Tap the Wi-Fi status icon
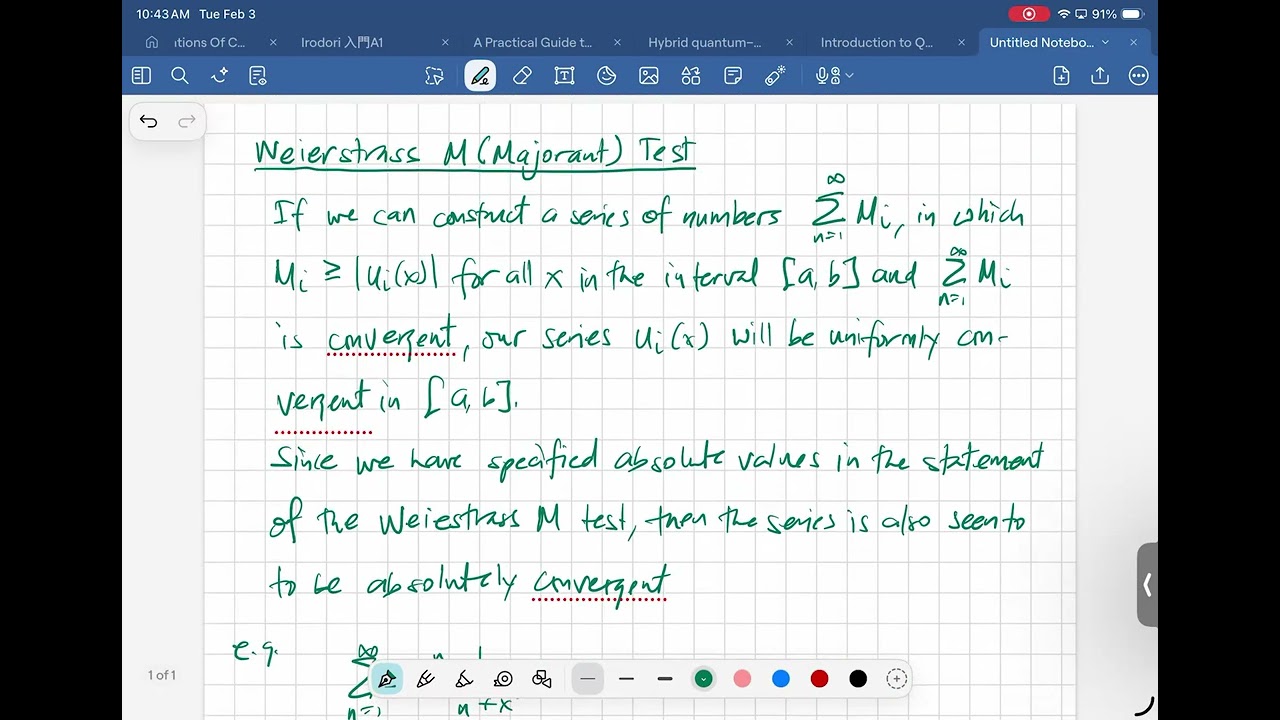1280x720 pixels. pyautogui.click(x=1064, y=14)
